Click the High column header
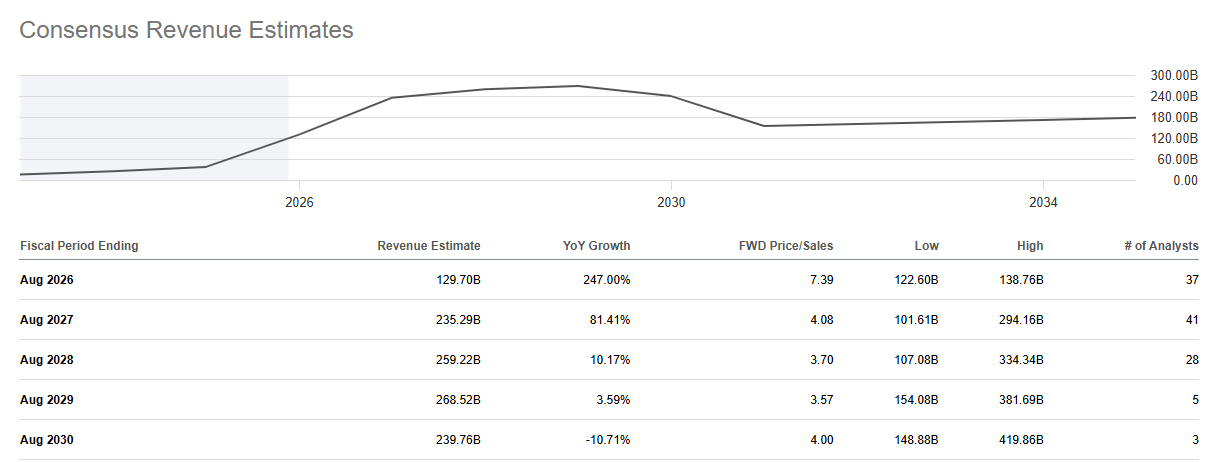The image size is (1213, 462). point(1030,246)
